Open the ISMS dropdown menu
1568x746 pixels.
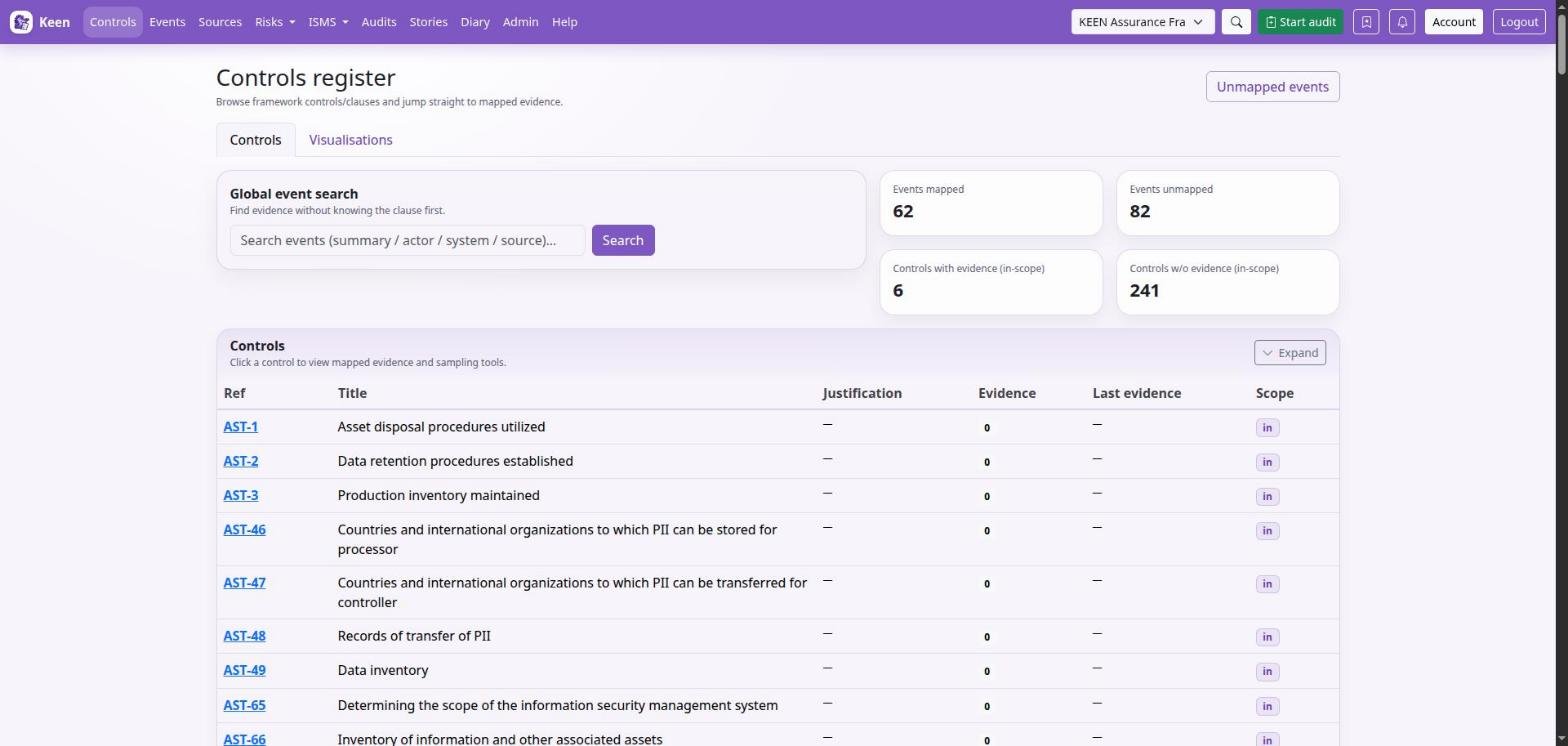click(x=328, y=22)
